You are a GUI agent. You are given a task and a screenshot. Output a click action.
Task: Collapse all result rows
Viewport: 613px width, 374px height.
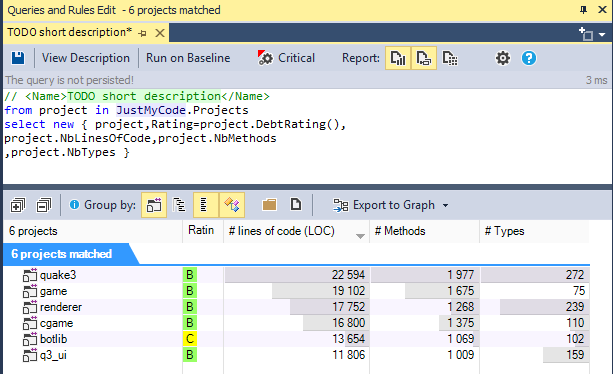pyautogui.click(x=44, y=205)
